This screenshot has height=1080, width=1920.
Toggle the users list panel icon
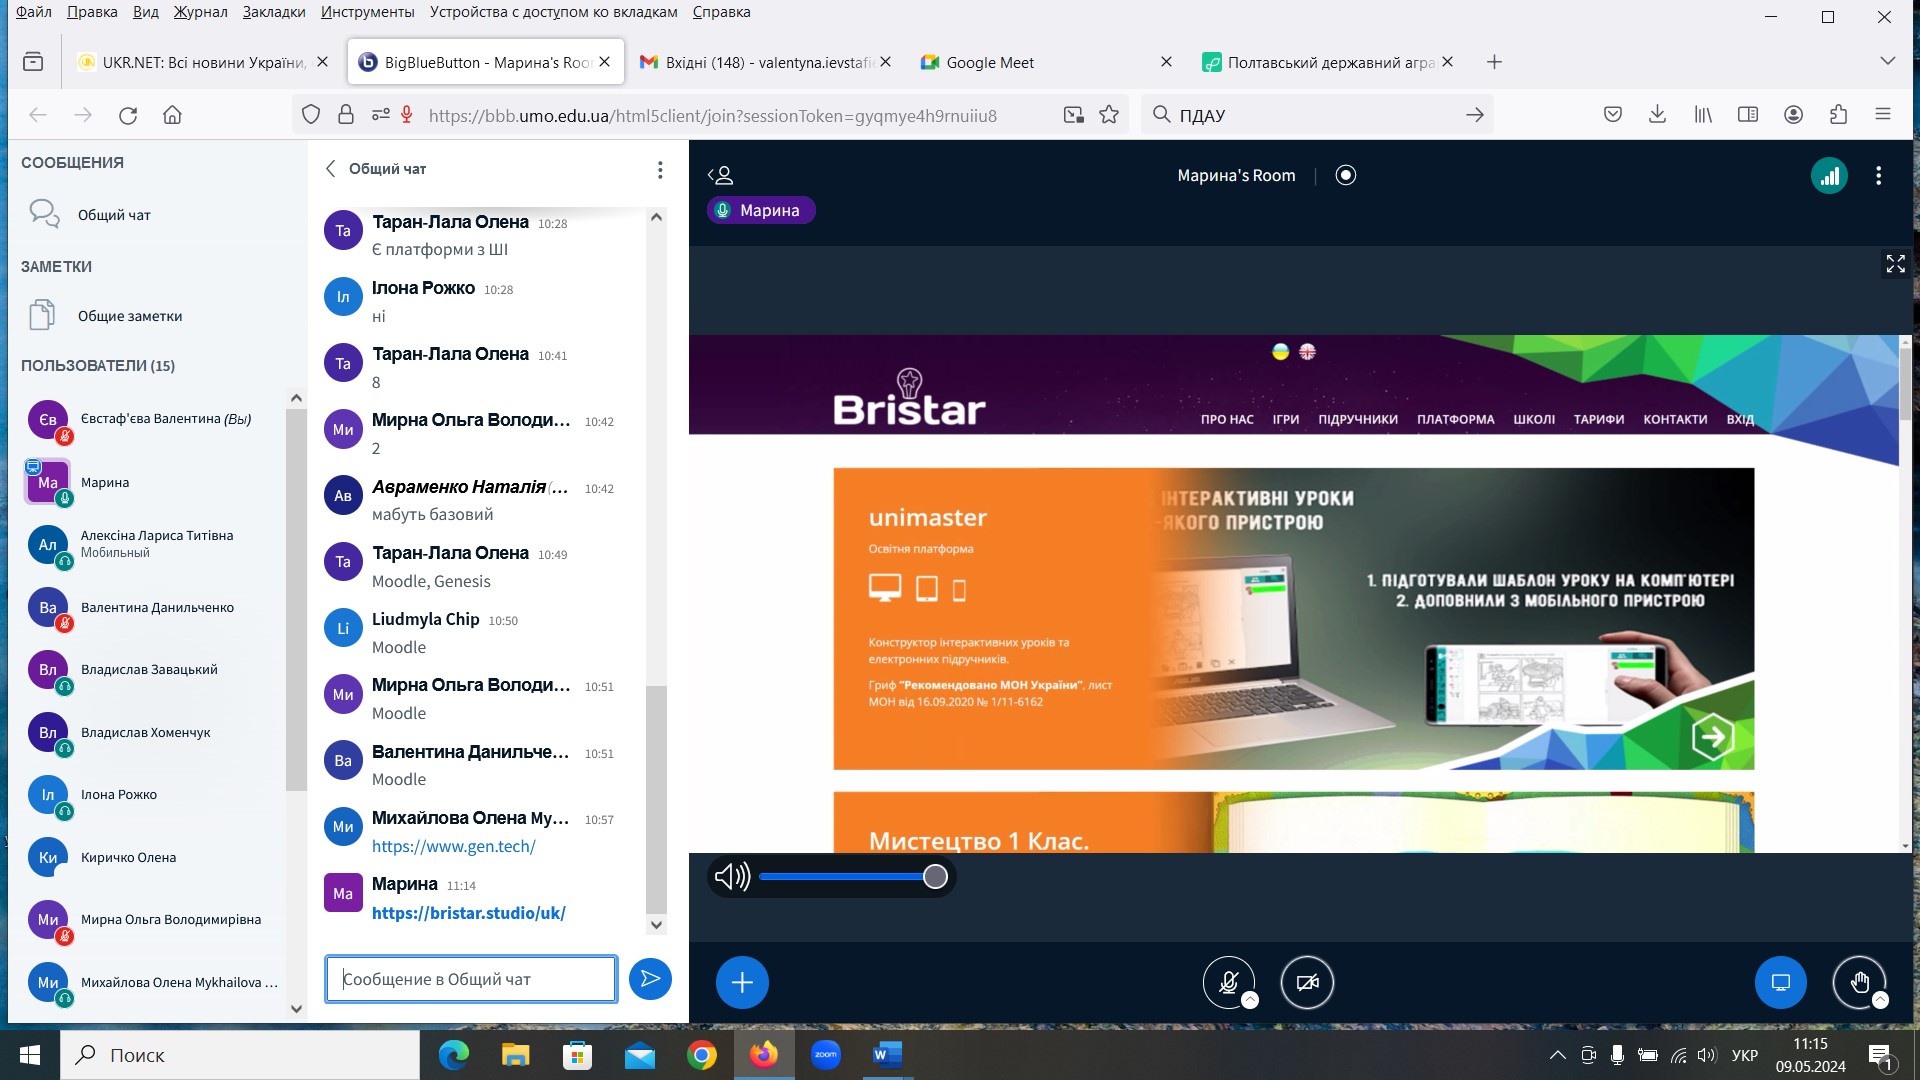coord(721,176)
